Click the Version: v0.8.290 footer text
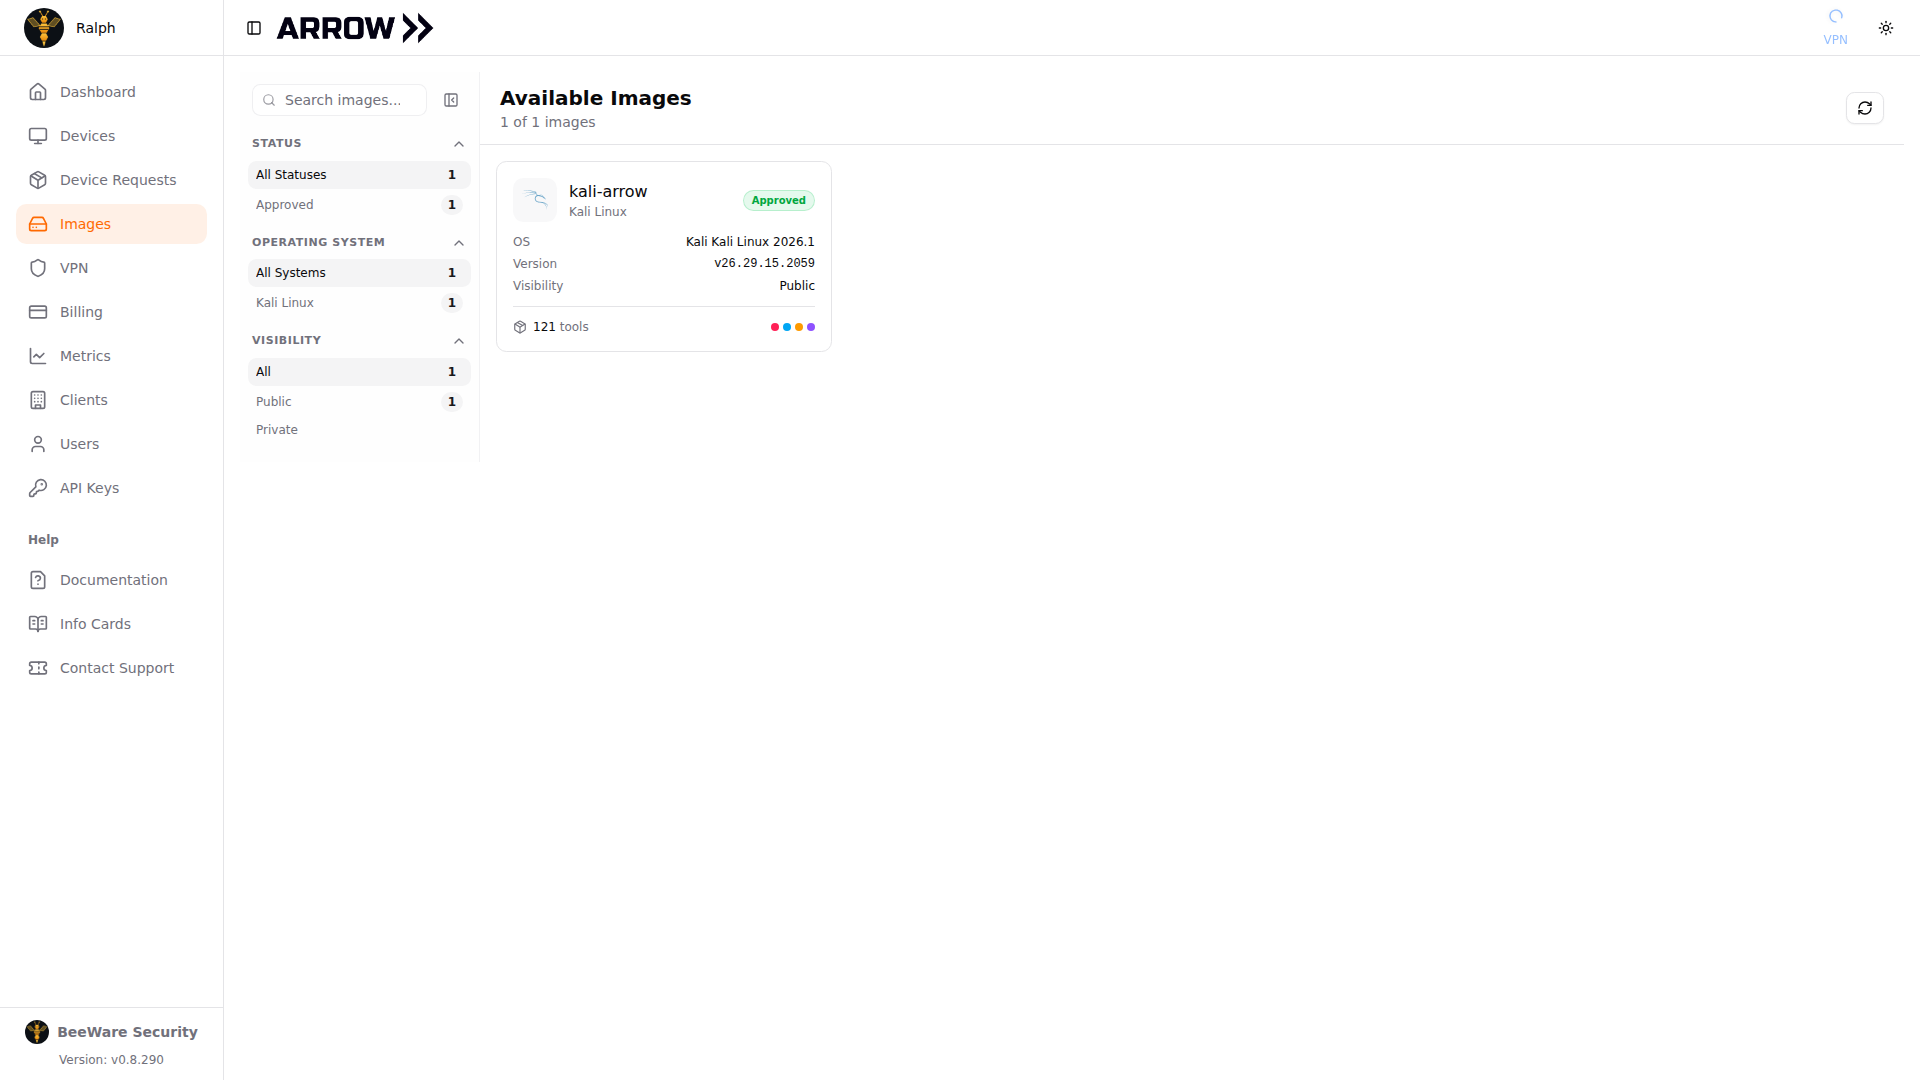The height and width of the screenshot is (1080, 1920). coord(111,1060)
